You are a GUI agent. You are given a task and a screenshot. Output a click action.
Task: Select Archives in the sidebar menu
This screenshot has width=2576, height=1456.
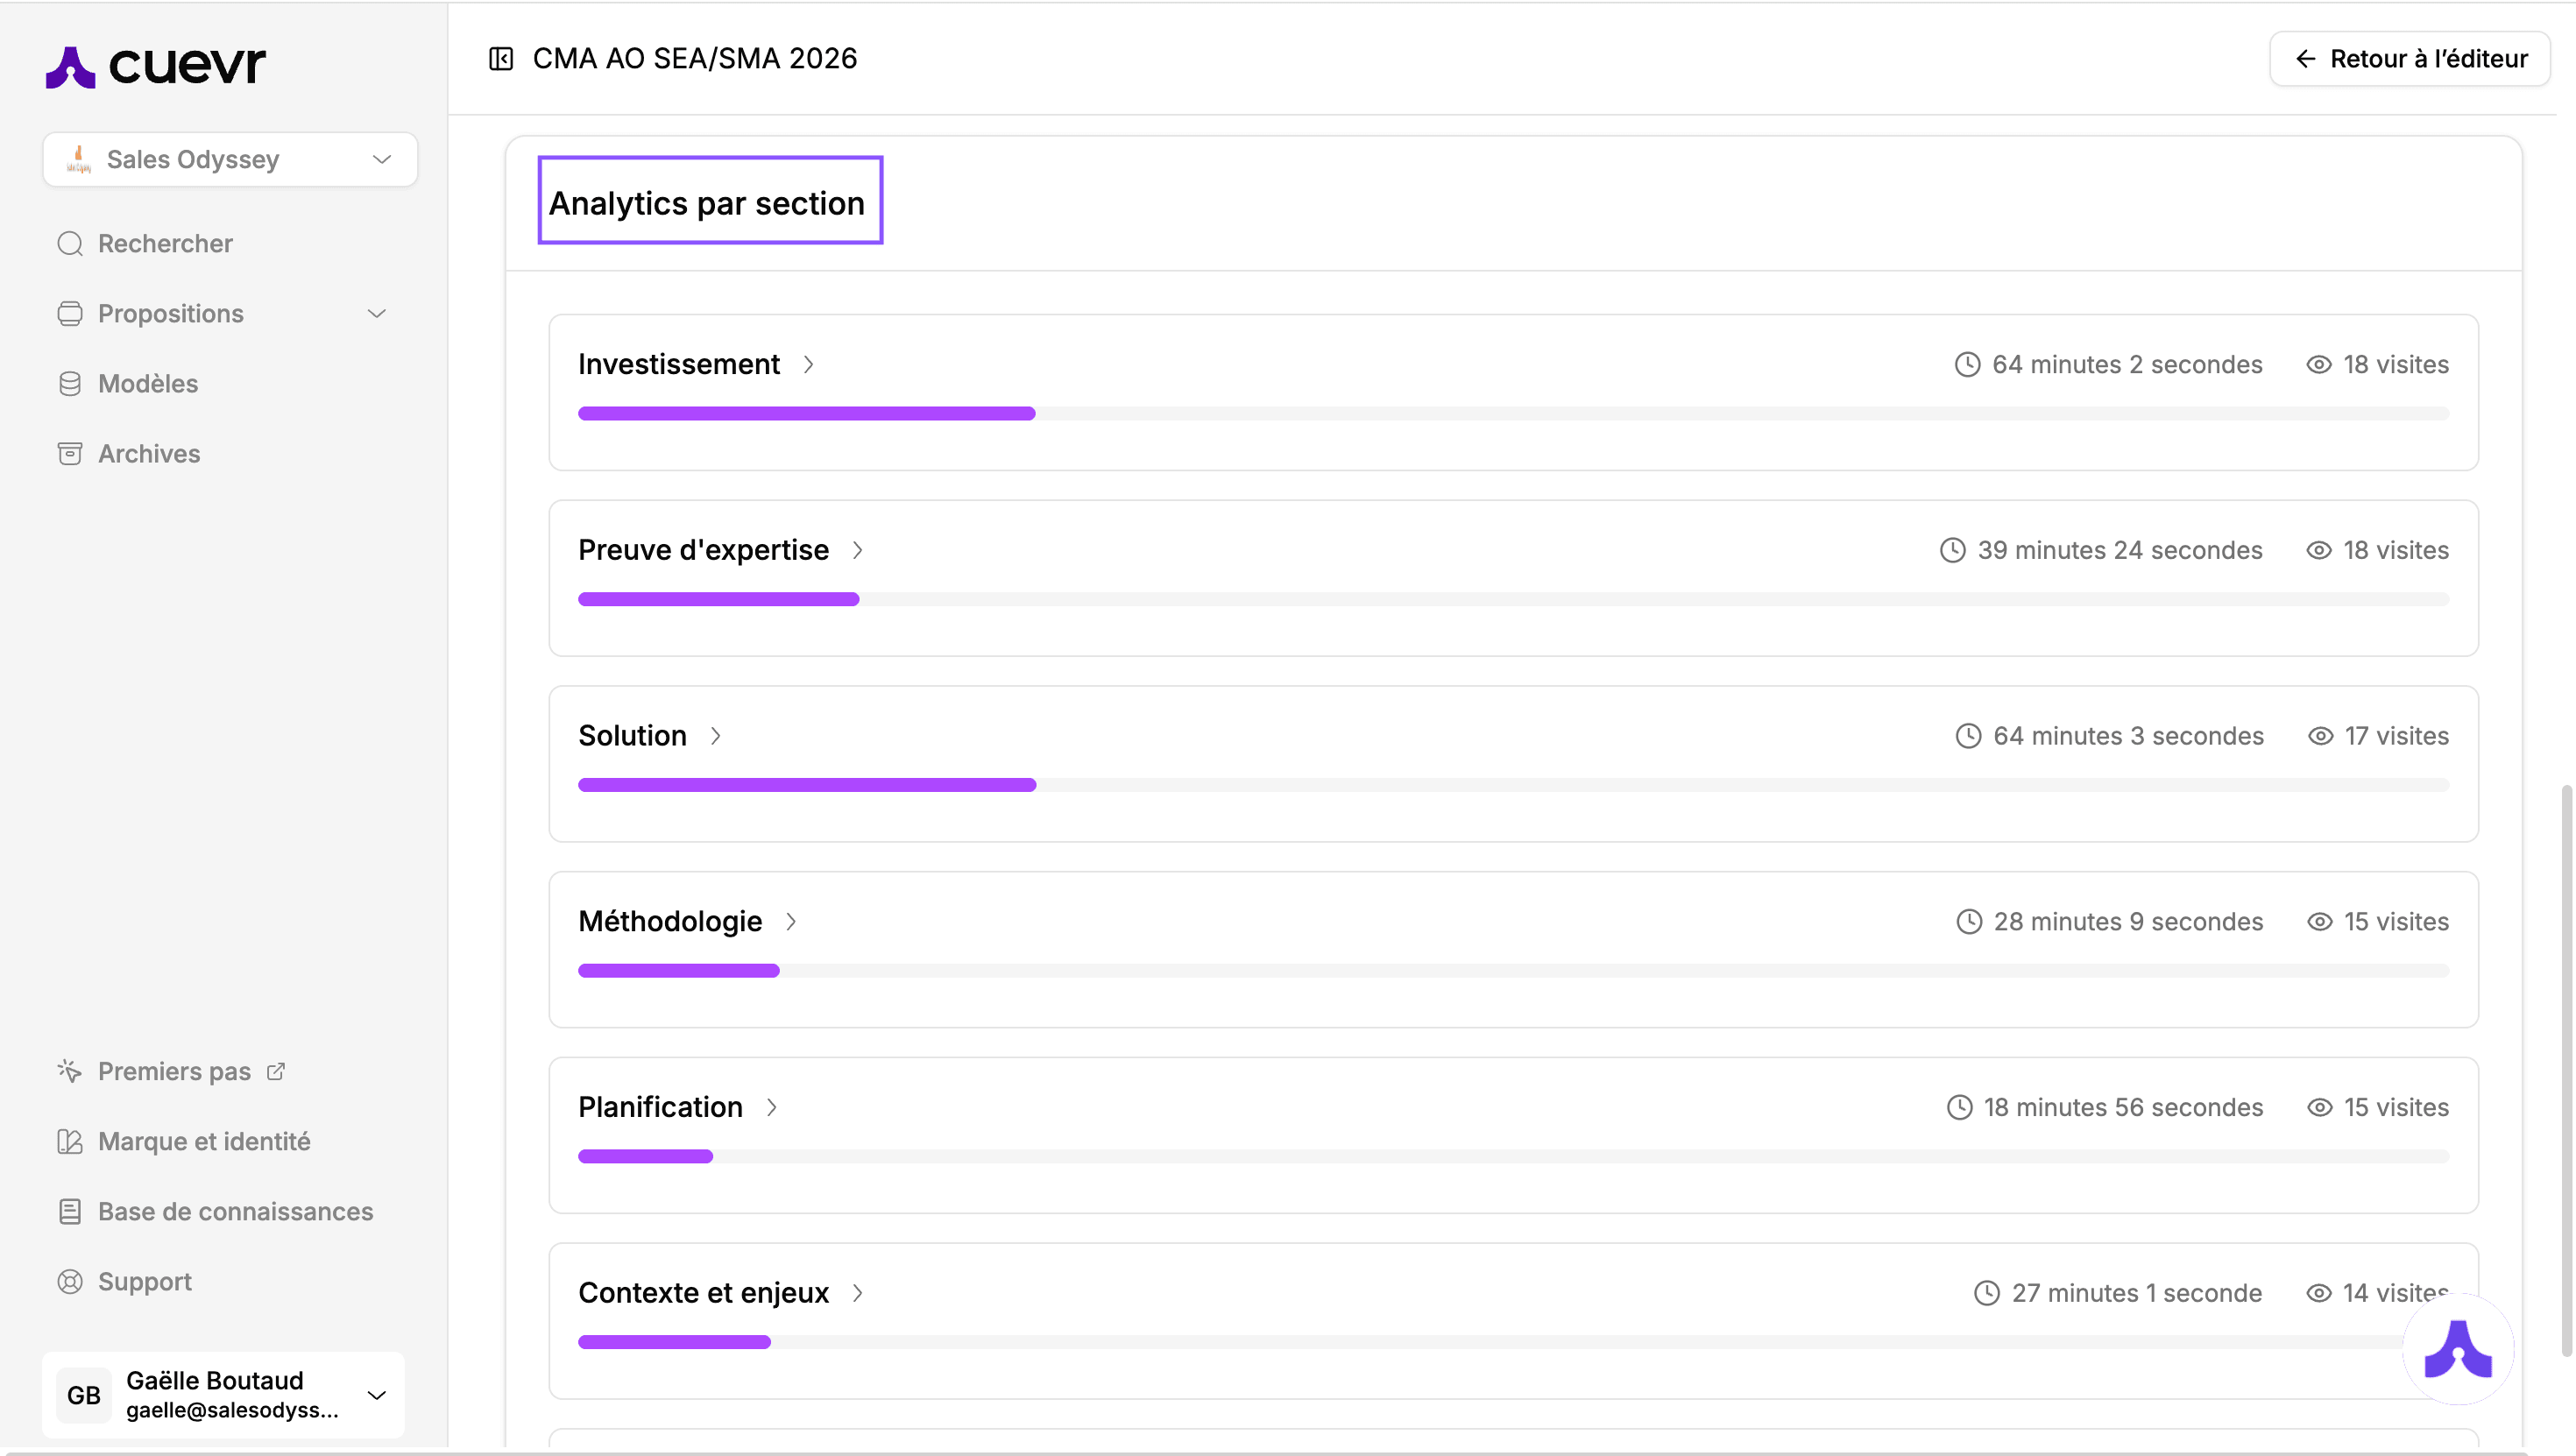148,453
